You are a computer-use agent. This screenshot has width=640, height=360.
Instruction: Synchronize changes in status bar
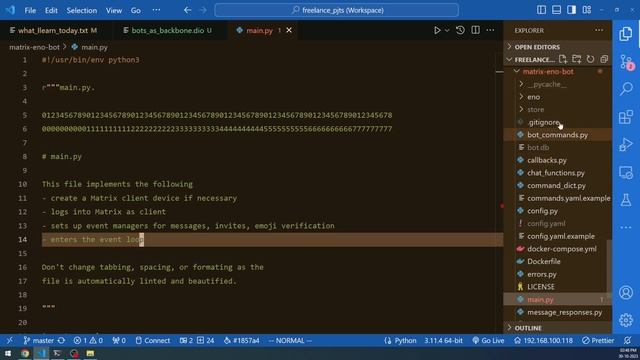click(x=61, y=340)
